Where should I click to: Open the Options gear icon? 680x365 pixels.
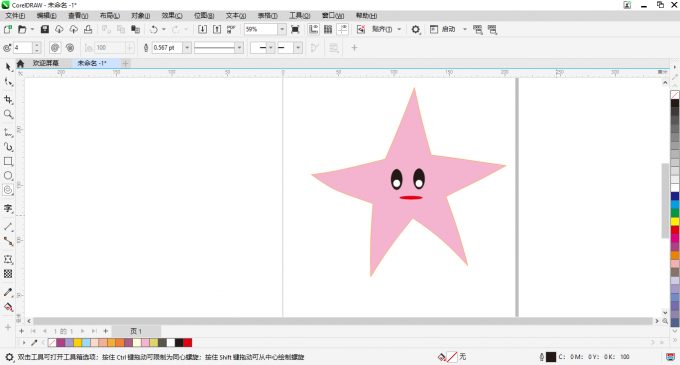pyautogui.click(x=415, y=29)
